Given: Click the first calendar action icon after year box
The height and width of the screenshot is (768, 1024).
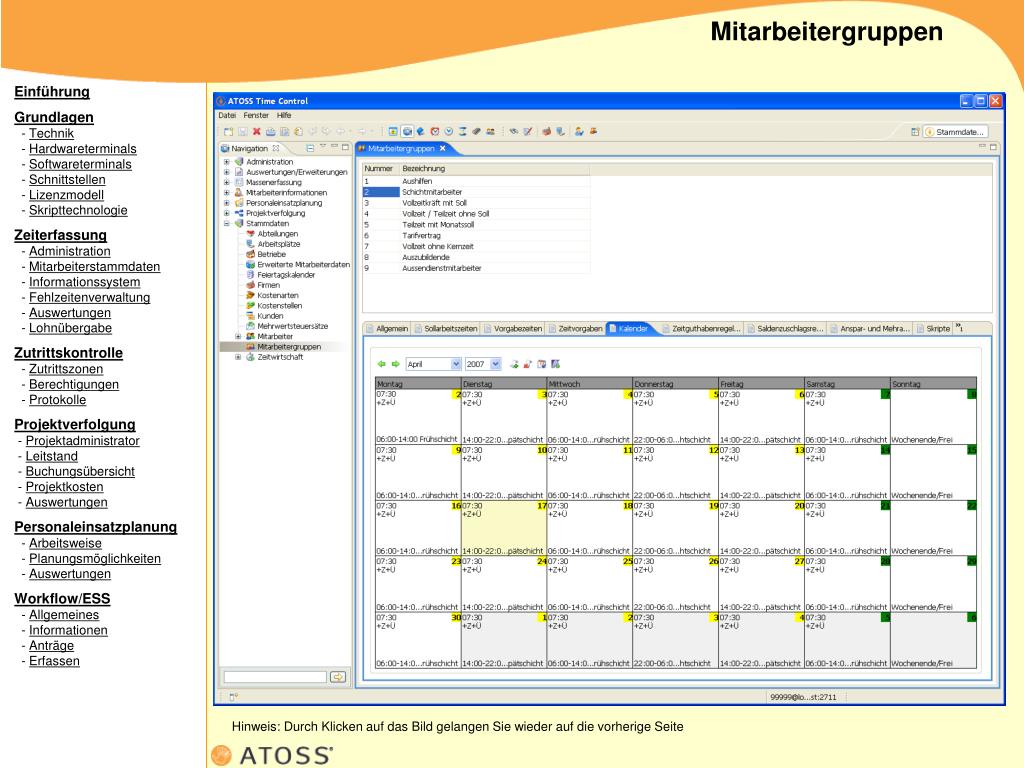Looking at the screenshot, I should [514, 364].
